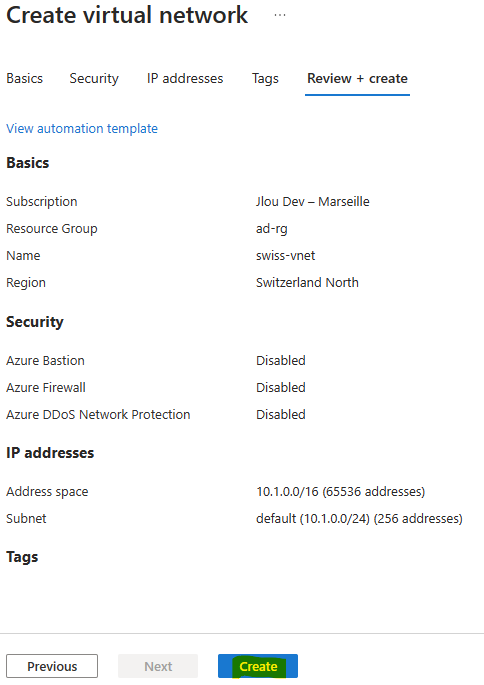
Task: Open the ellipsis menu beside the title
Action: [x=280, y=15]
